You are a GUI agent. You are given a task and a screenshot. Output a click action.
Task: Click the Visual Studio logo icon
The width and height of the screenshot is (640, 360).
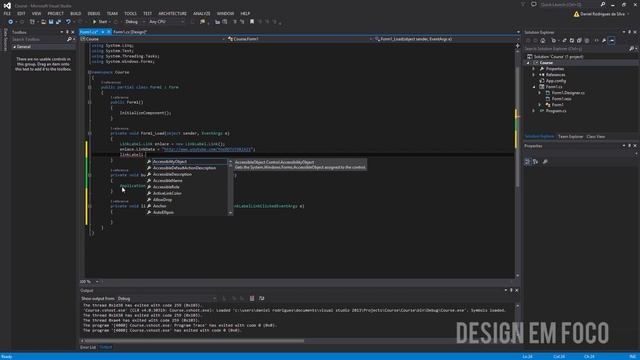pos(7,5)
